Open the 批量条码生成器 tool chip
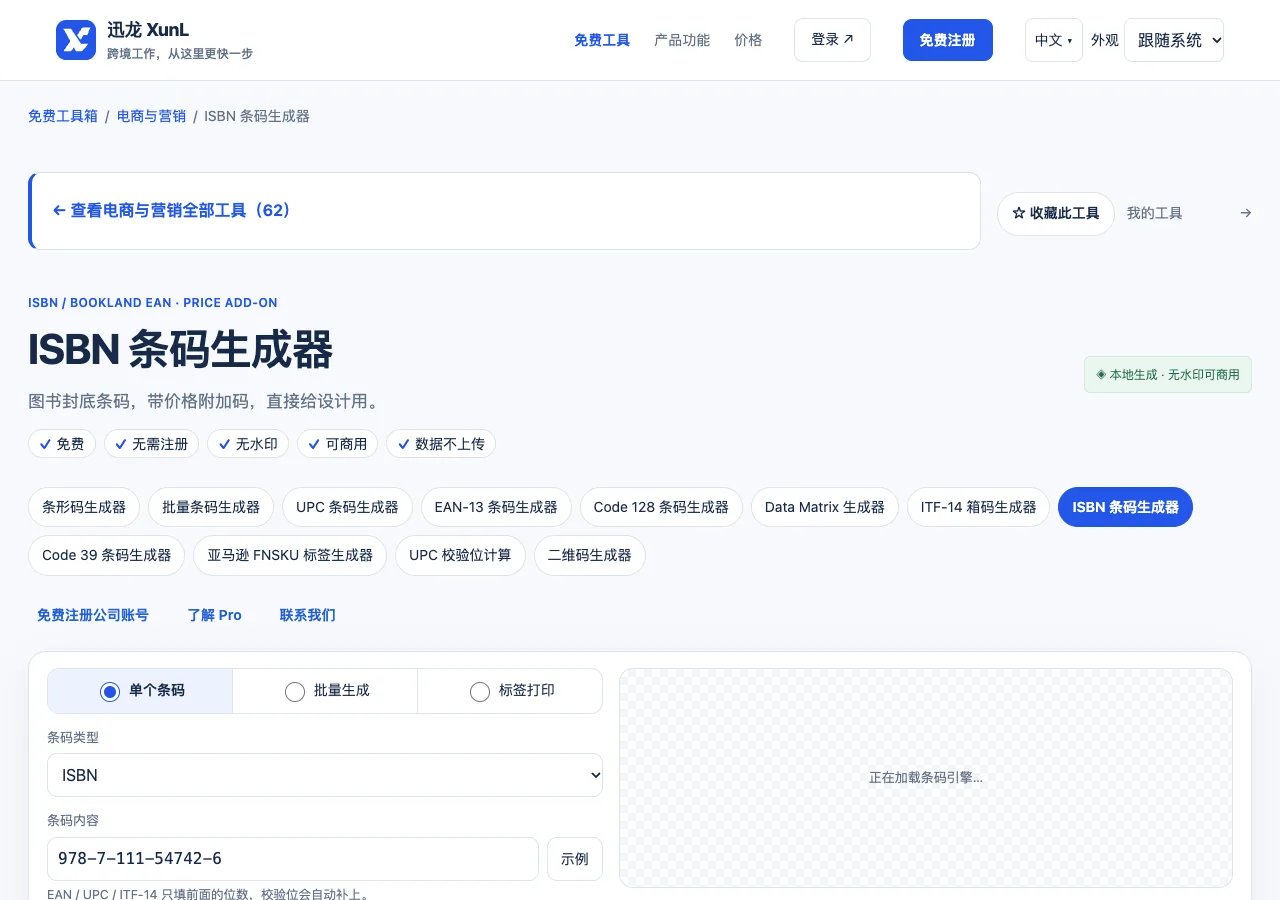This screenshot has width=1280, height=900. tap(211, 507)
